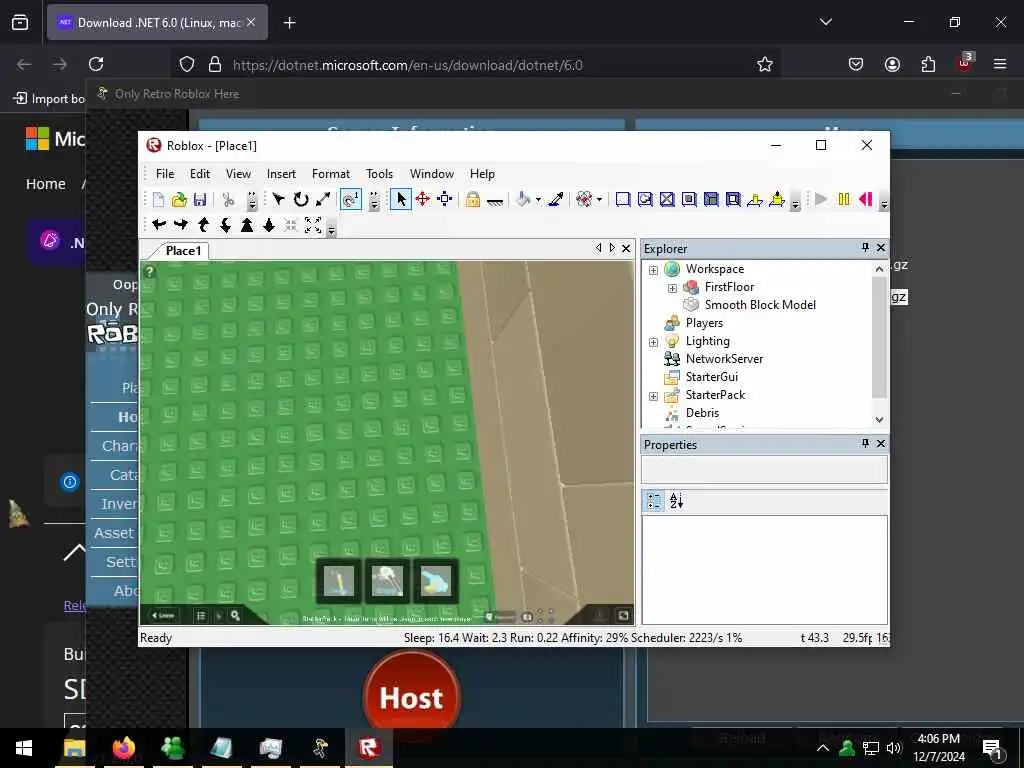Screen dimensions: 1024x768
Task: Click the Cut scissors icon
Action: click(228, 200)
